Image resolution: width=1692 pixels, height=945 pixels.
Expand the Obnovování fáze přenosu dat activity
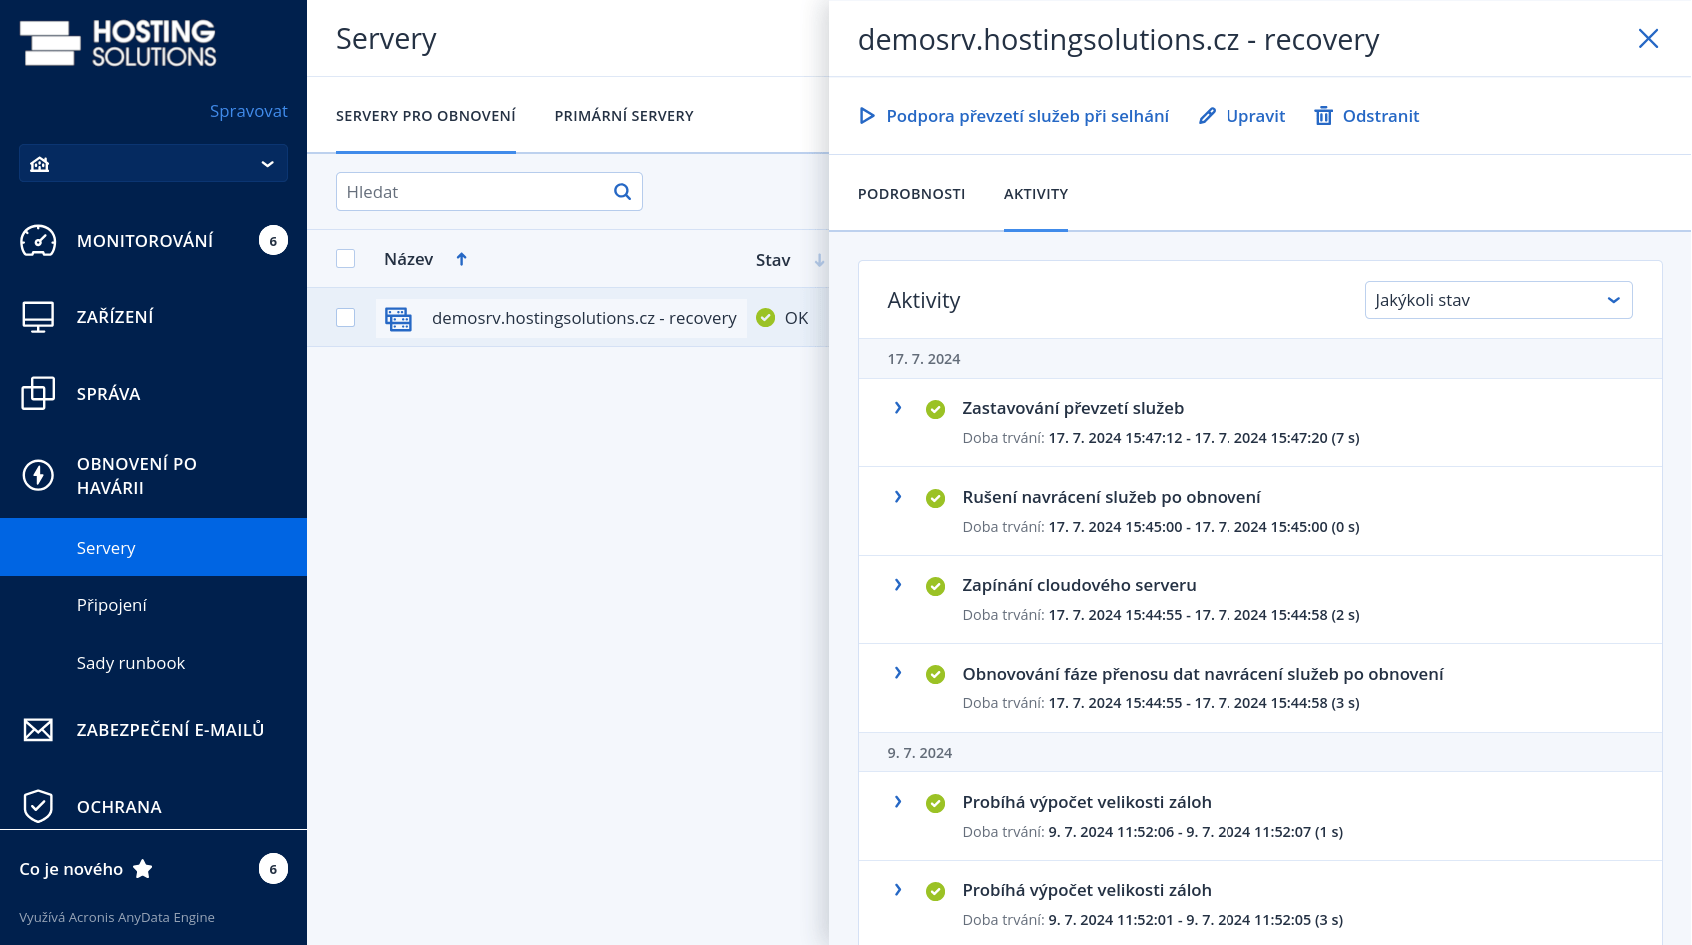(898, 673)
